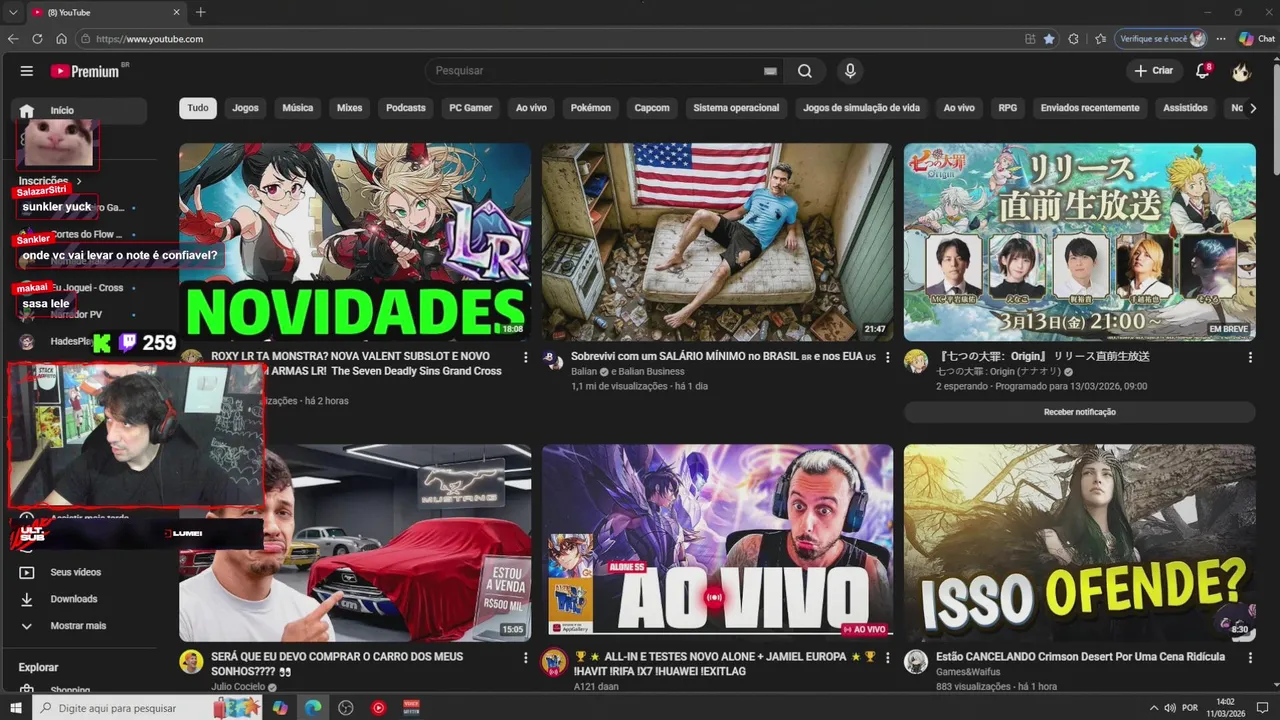The height and width of the screenshot is (720, 1280).
Task: Select the Sistema operacional filter chip
Action: (736, 108)
